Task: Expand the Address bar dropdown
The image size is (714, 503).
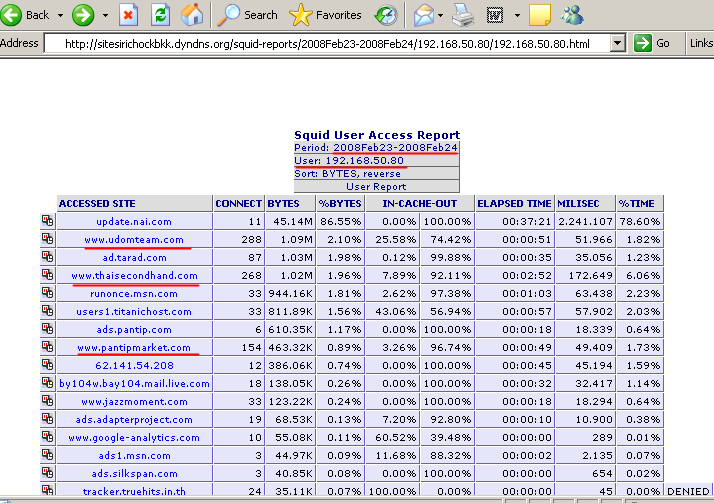Action: pos(617,44)
